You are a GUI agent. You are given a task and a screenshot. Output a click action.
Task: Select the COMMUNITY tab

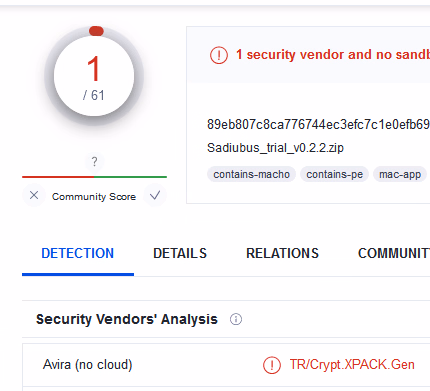point(394,254)
